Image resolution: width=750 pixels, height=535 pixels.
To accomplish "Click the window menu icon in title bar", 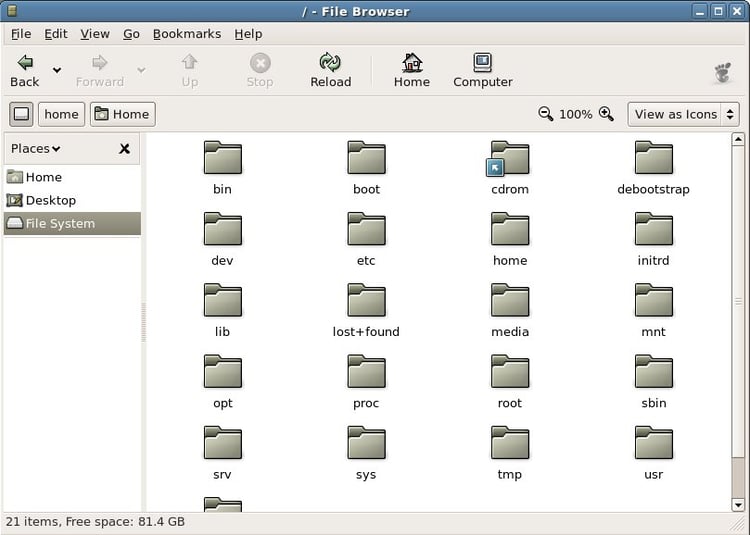I will 13,11.
